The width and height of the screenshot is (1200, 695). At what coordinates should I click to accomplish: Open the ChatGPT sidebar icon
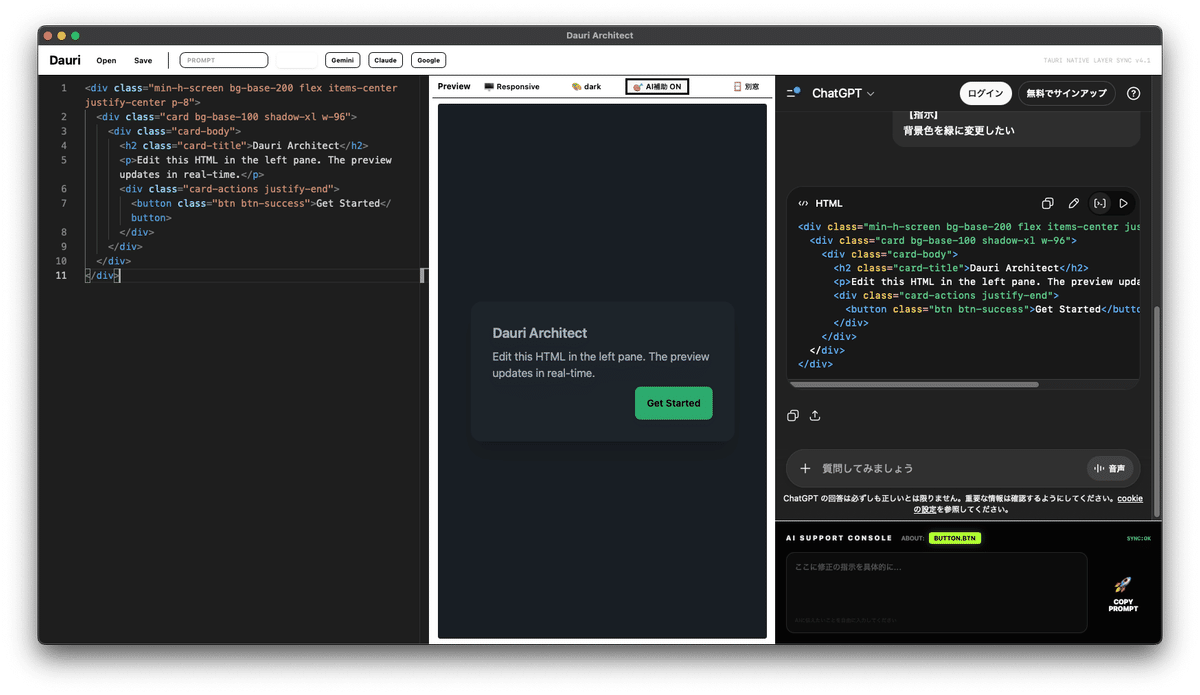[793, 93]
